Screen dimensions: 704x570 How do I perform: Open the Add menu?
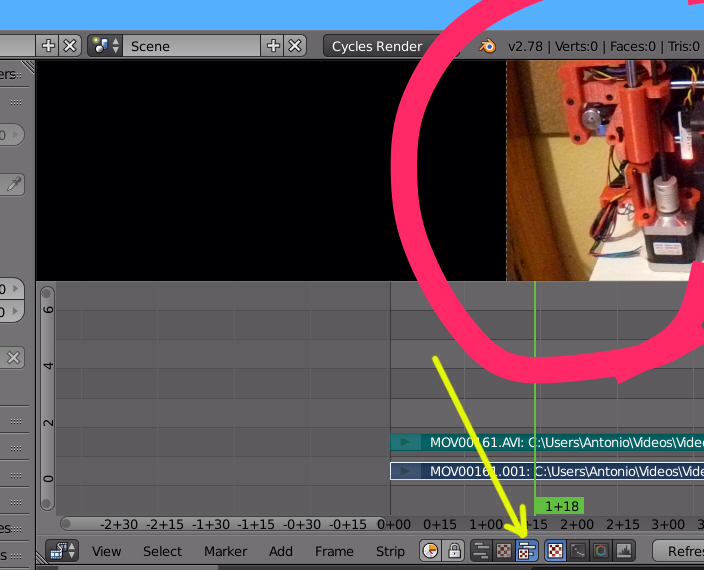coord(281,551)
